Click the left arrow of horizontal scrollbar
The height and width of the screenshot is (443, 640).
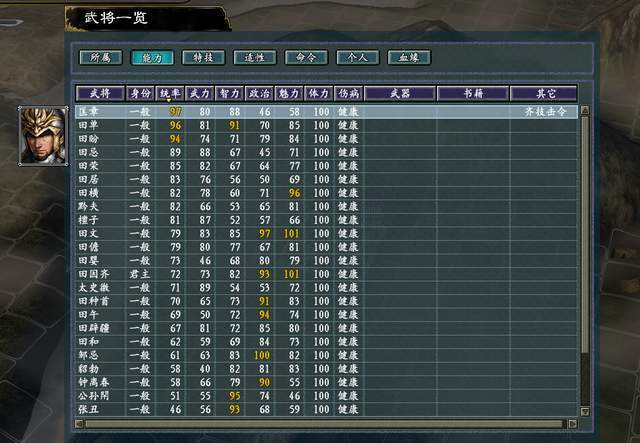coord(79,424)
